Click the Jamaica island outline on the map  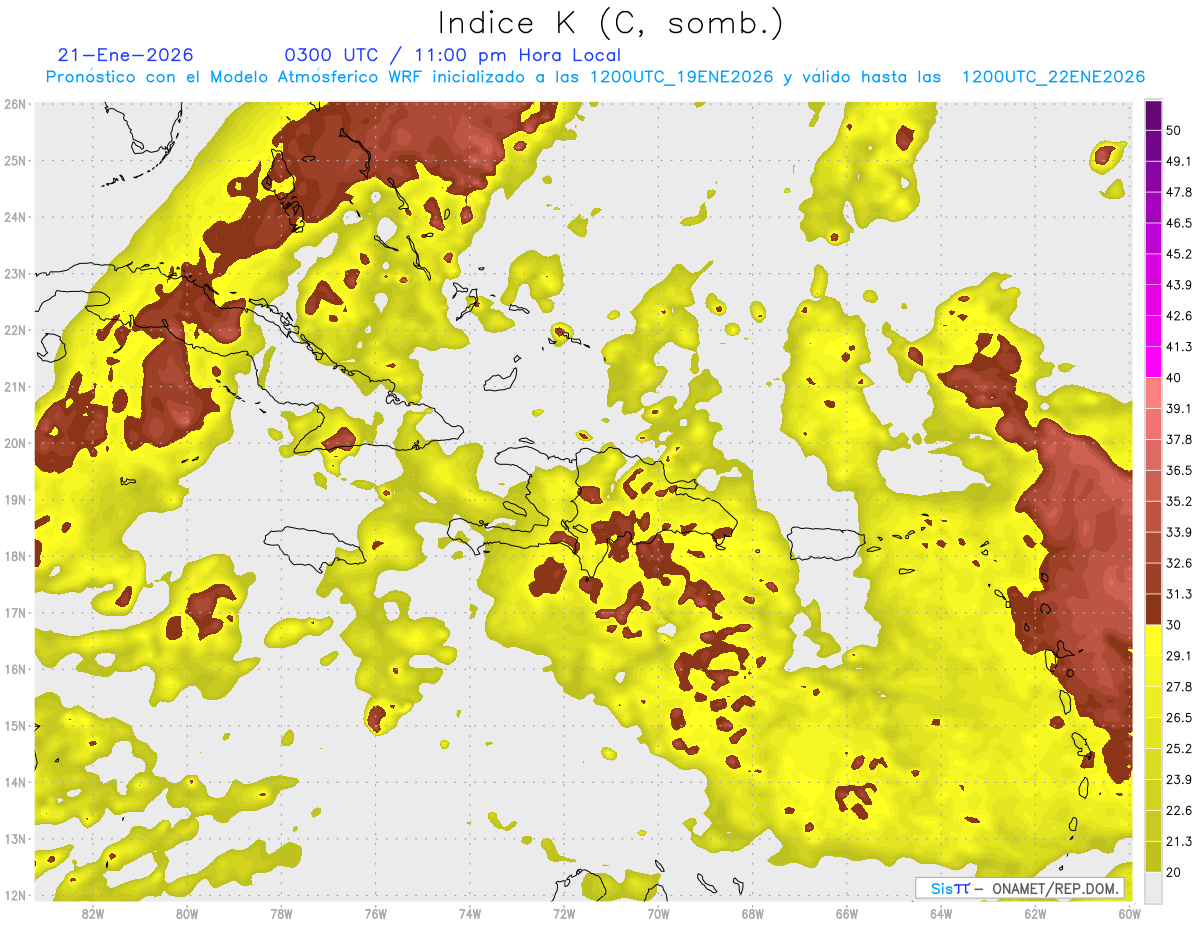coord(314,548)
